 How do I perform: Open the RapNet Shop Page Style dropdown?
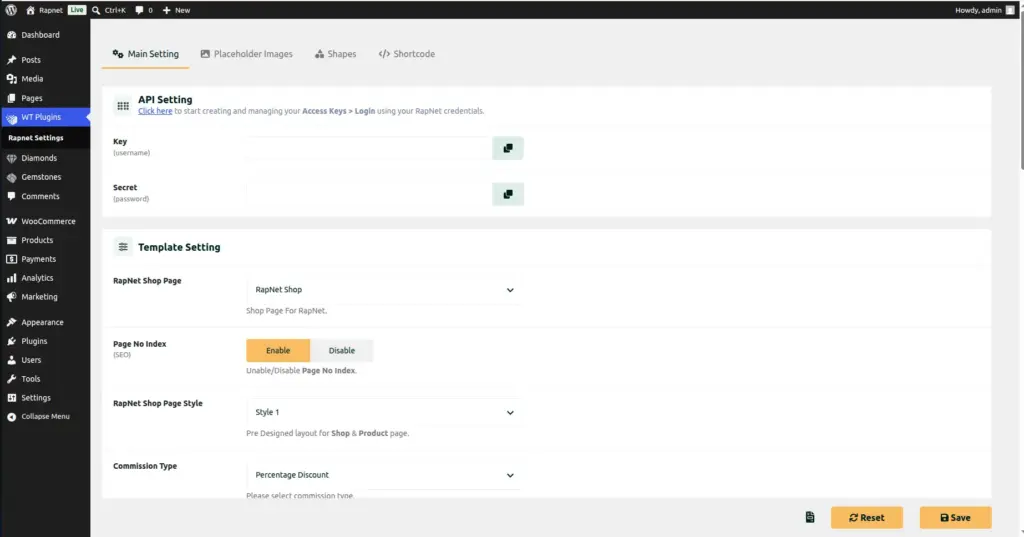(x=384, y=412)
